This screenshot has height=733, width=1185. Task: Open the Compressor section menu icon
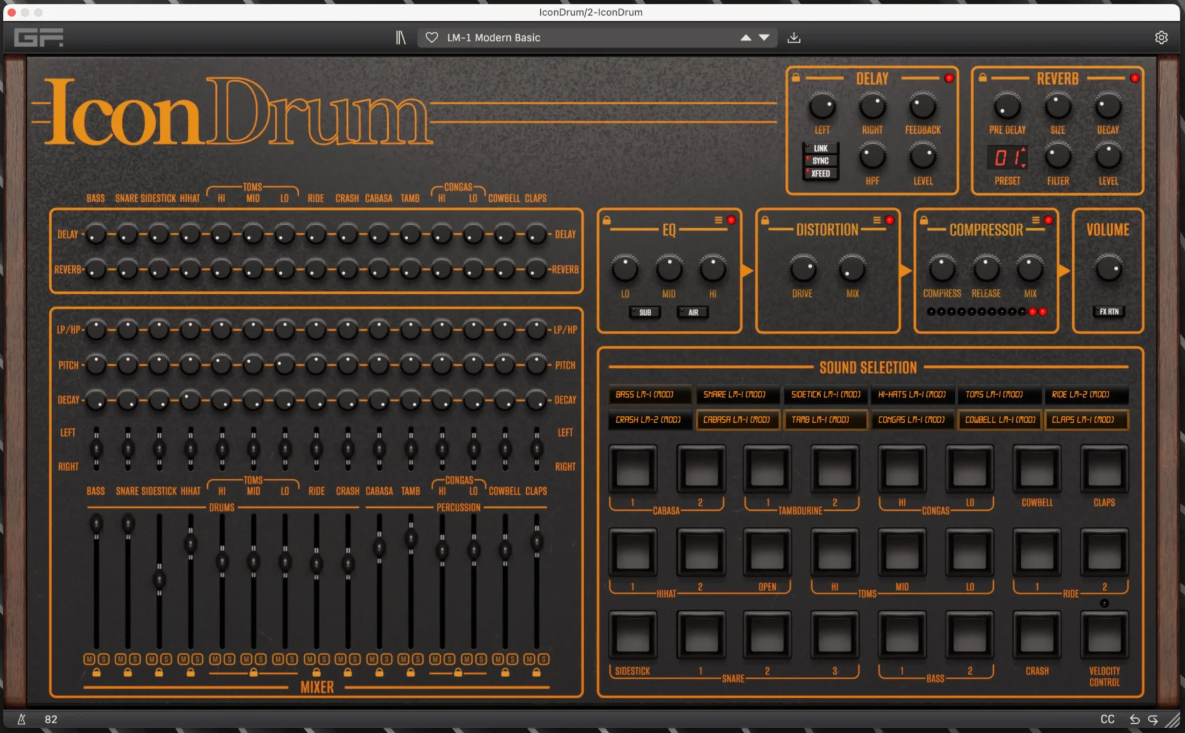(1035, 220)
